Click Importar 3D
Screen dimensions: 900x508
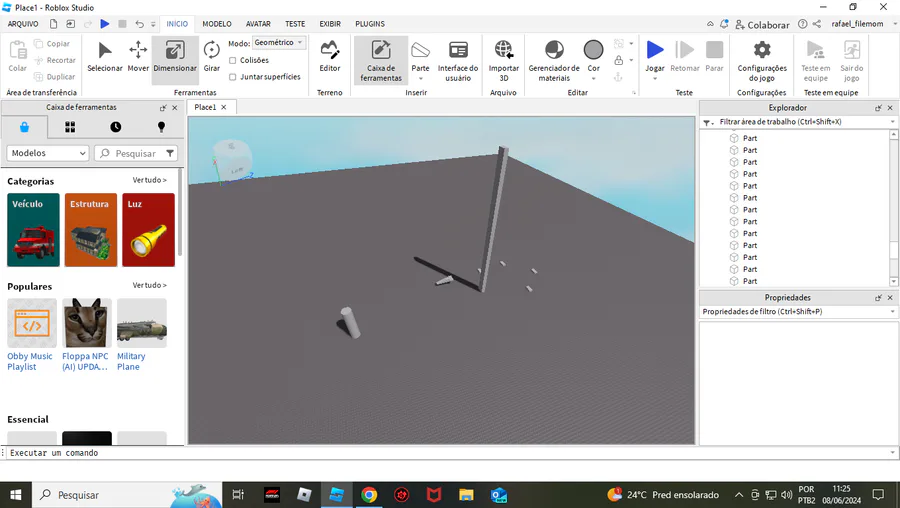pos(503,60)
